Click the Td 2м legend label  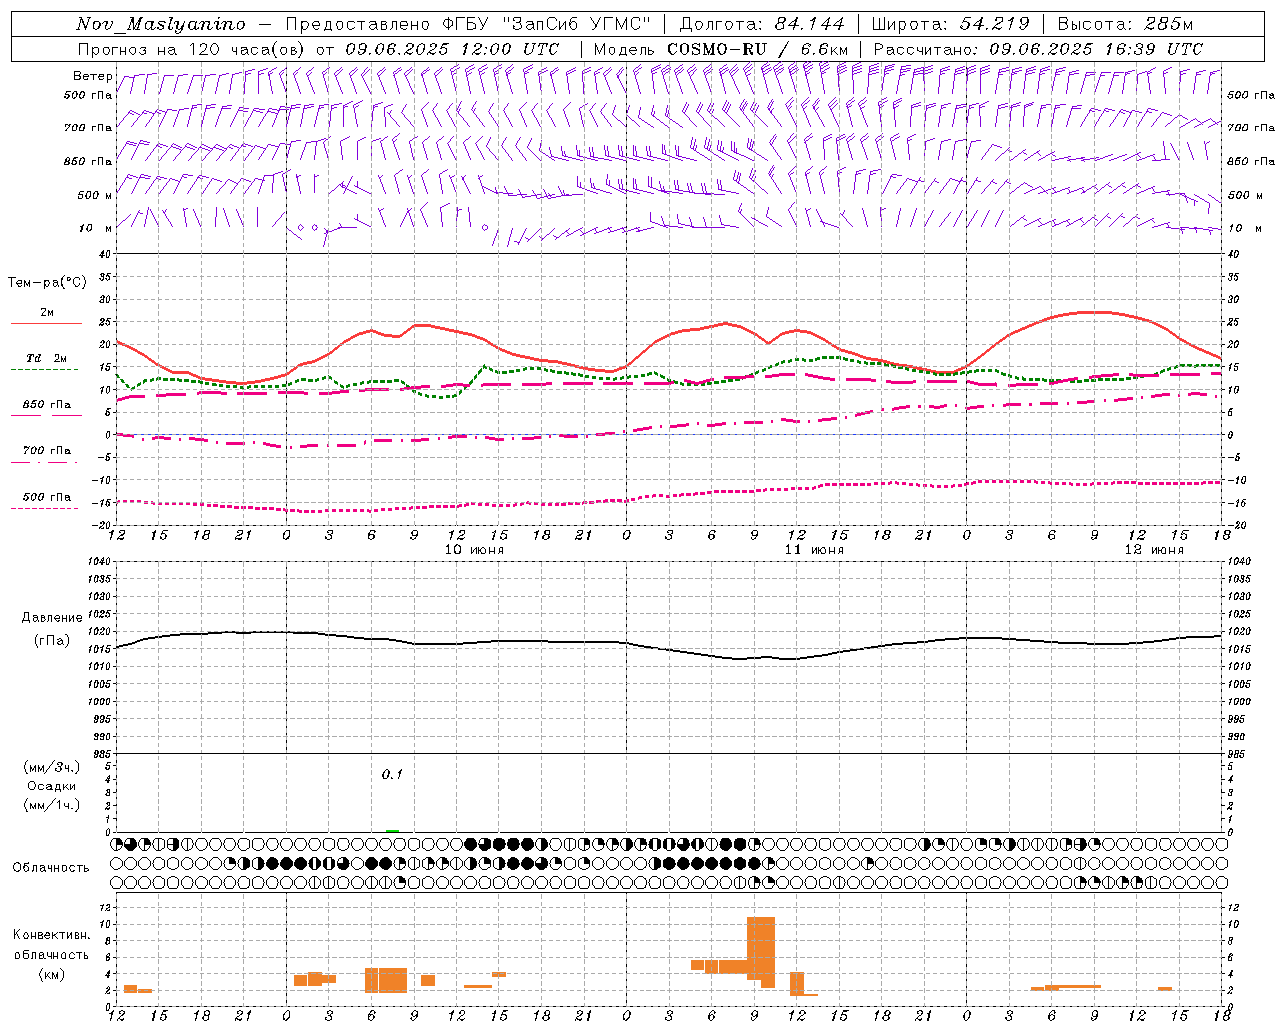pyautogui.click(x=47, y=358)
